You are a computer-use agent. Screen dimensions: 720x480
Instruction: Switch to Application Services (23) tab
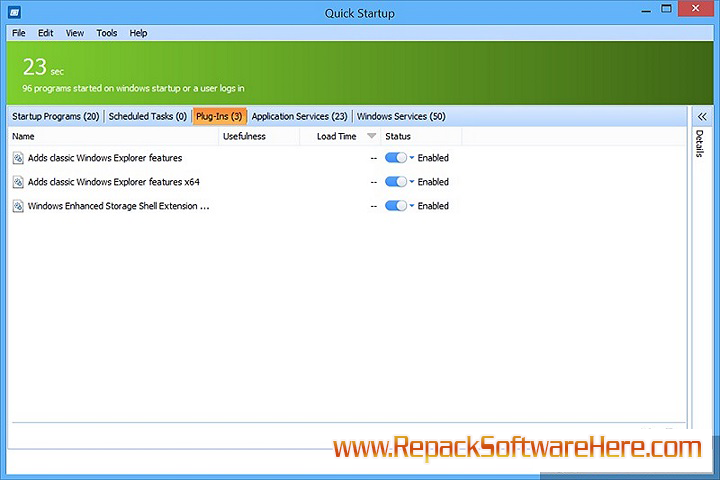[x=299, y=116]
